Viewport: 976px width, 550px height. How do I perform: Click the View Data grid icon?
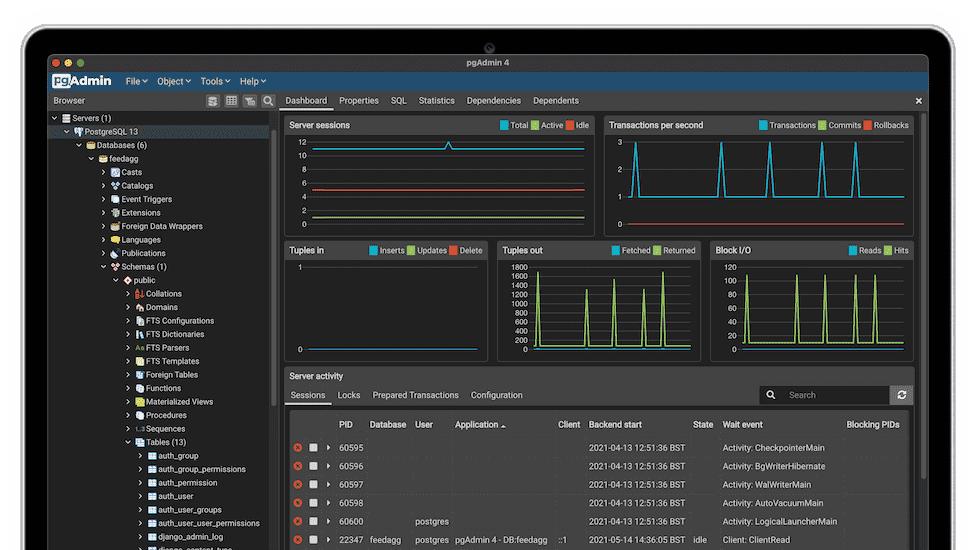(231, 101)
